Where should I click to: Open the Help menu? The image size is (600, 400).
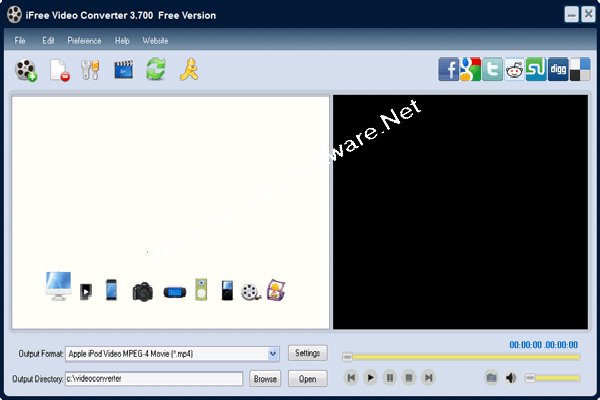click(122, 41)
